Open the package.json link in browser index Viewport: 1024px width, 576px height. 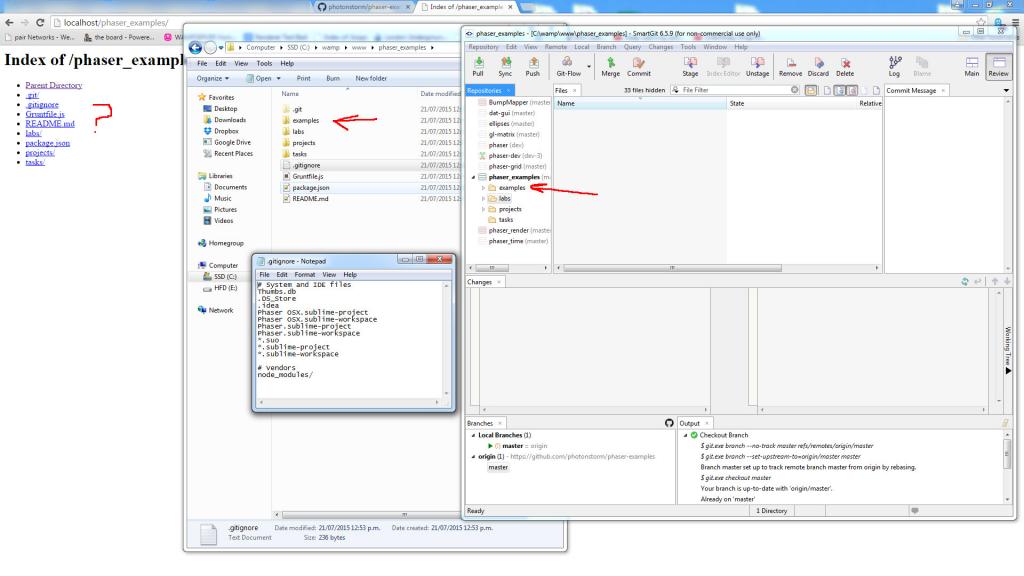(48, 143)
